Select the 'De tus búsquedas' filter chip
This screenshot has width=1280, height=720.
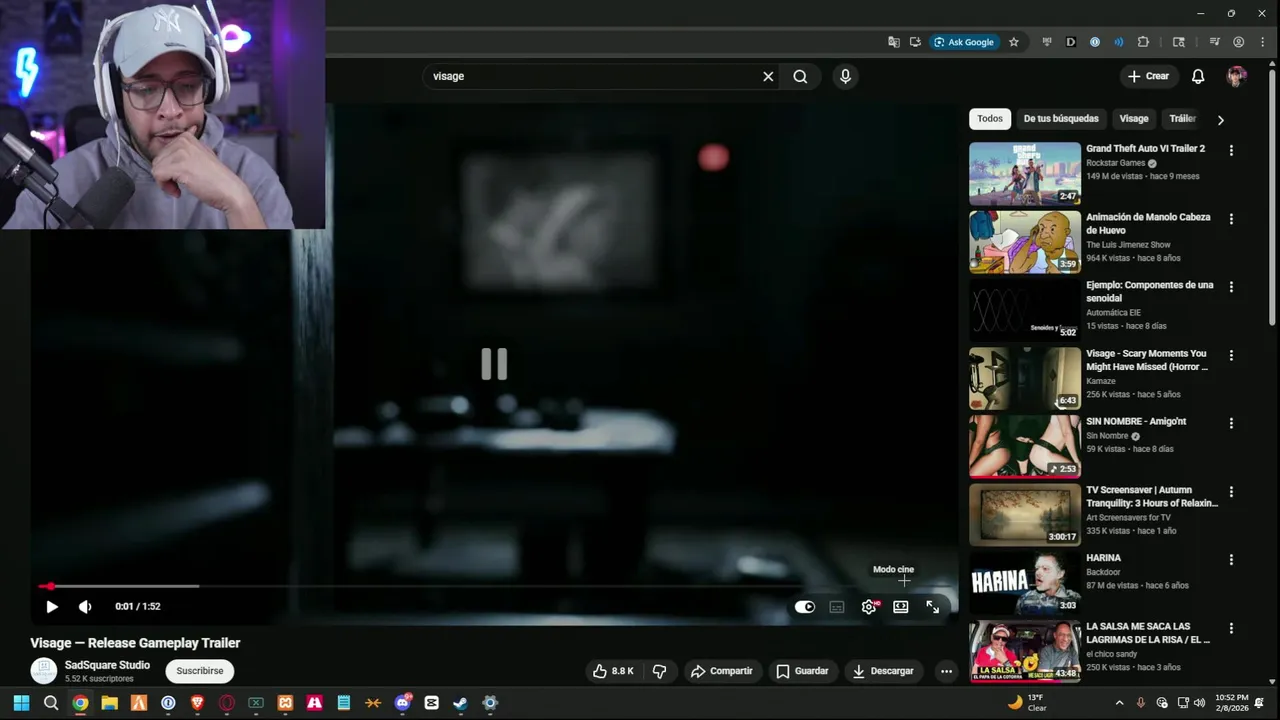click(x=1061, y=118)
